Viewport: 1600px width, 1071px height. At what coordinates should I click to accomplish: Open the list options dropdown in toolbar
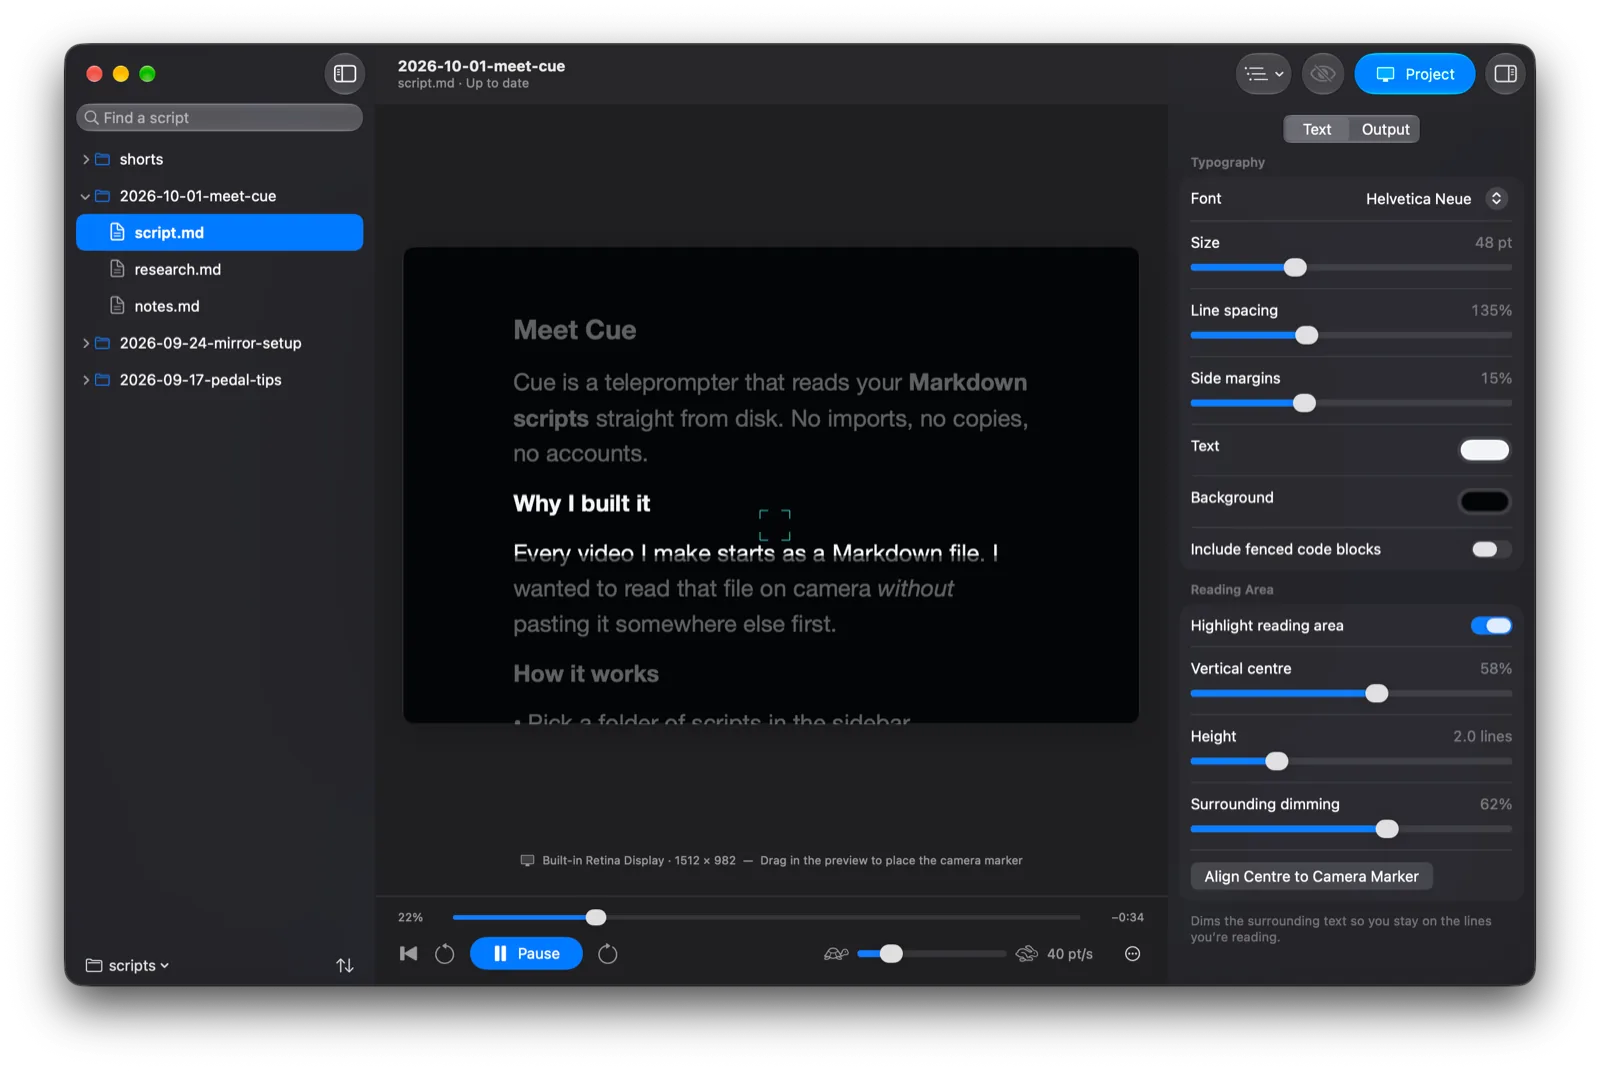1263,74
